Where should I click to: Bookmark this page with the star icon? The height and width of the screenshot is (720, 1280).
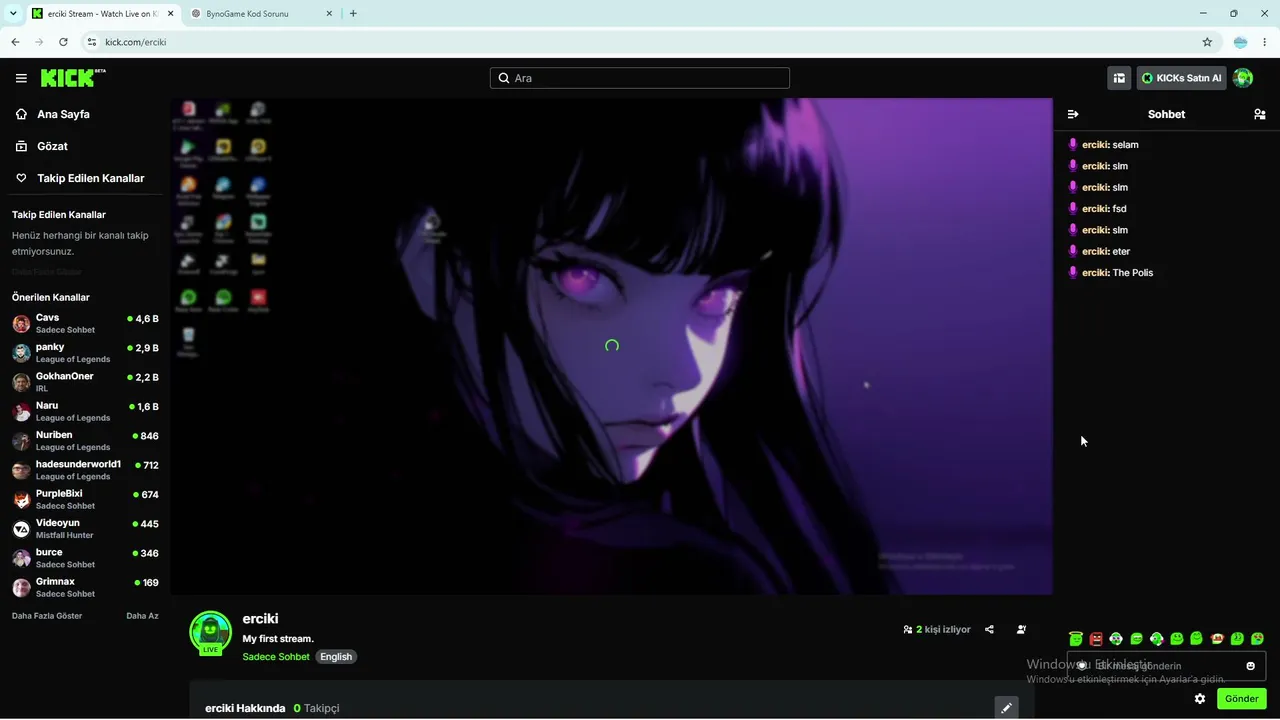pos(1207,42)
